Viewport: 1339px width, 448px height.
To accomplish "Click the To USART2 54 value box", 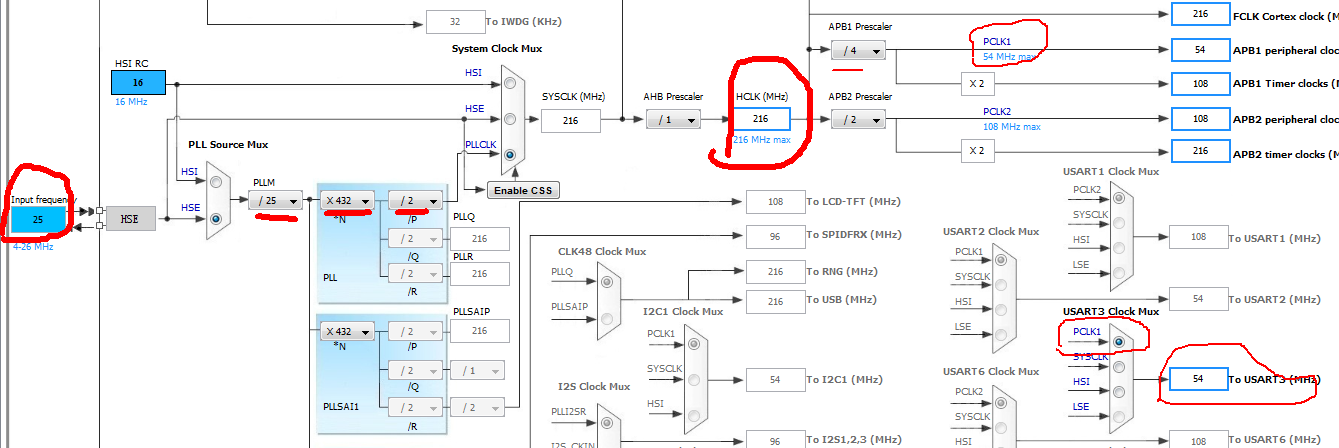I will tap(1200, 299).
